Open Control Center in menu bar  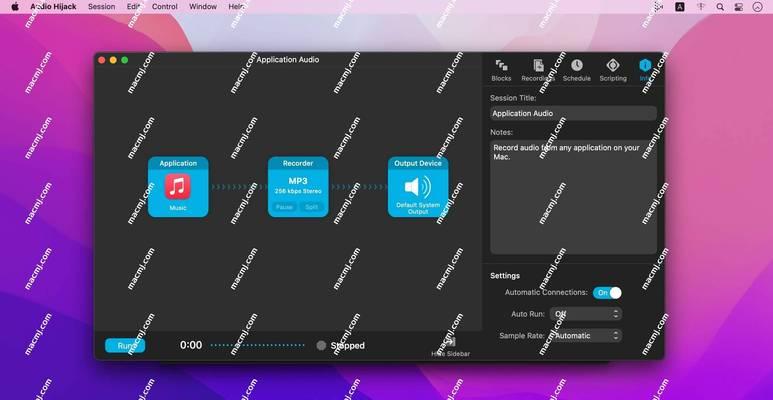pyautogui.click(x=738, y=7)
